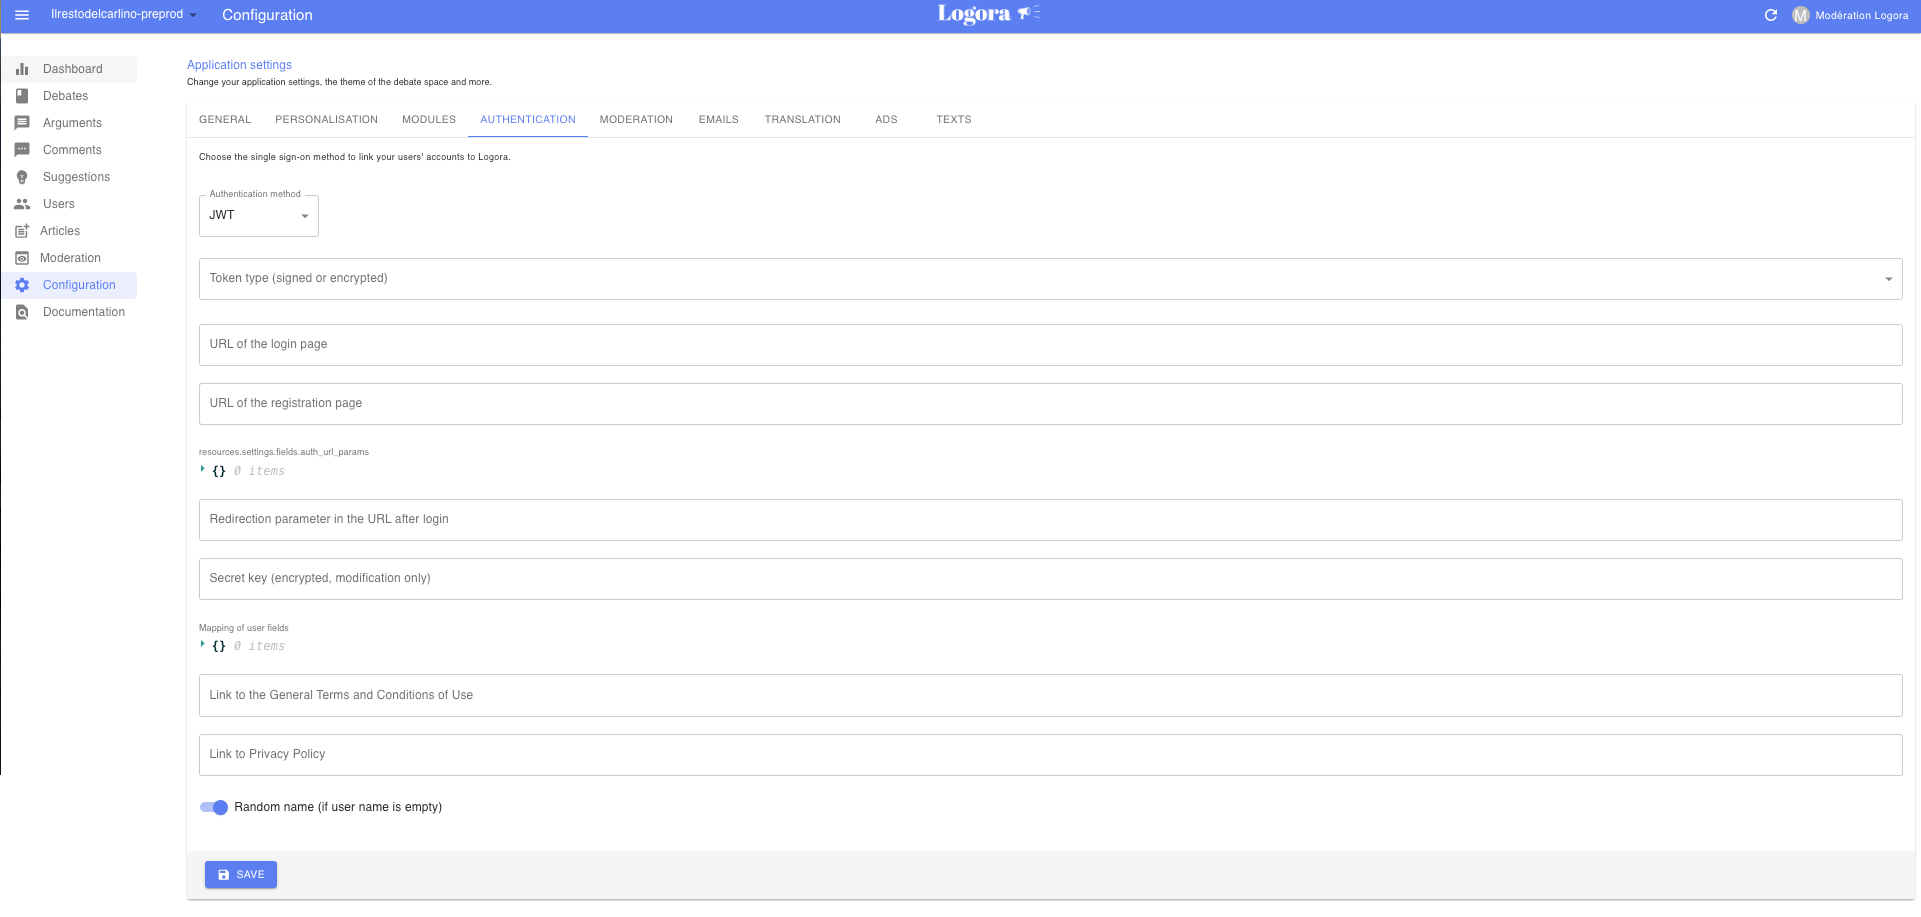
Task: Click the URL of the login page field
Action: click(x=1050, y=345)
